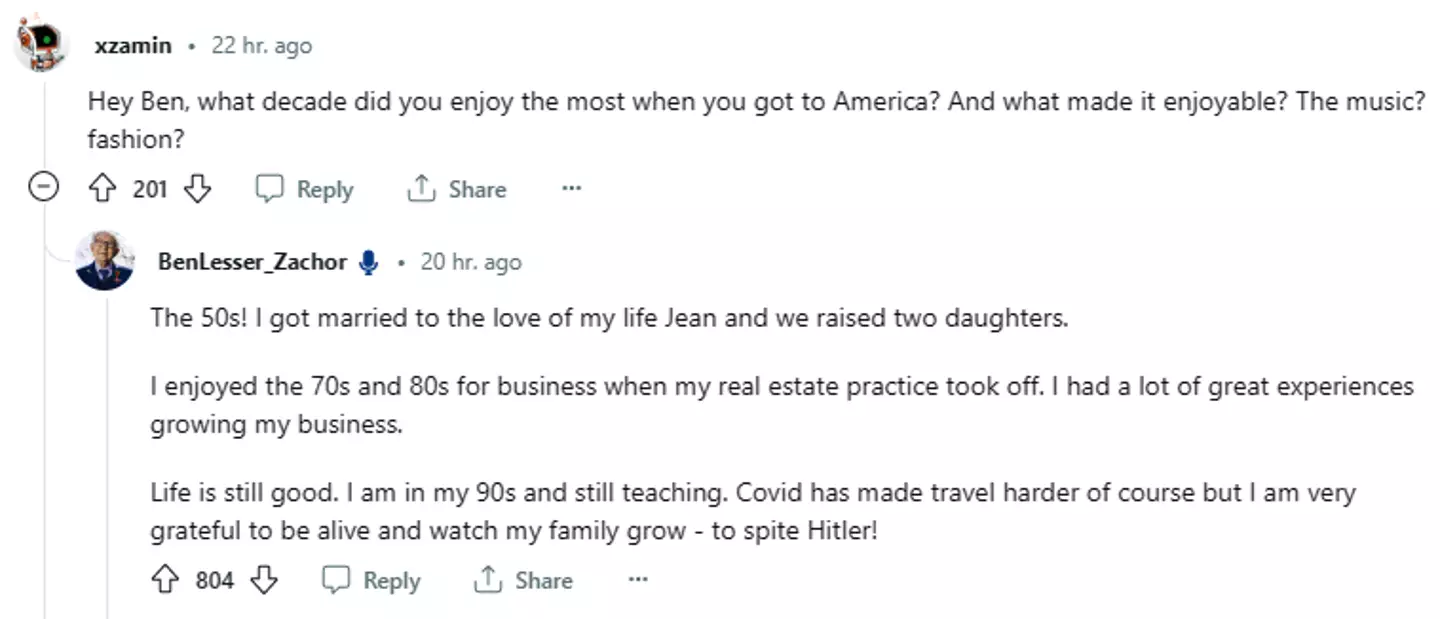Share xzamin's comment
Screen dimensions: 1440x619
pos(457,189)
